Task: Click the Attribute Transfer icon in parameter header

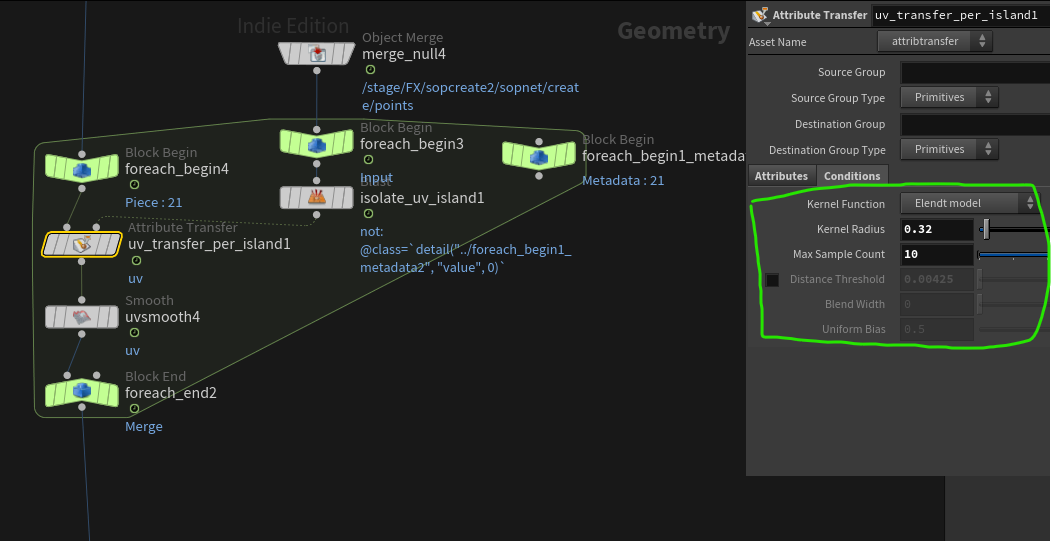Action: coord(760,15)
